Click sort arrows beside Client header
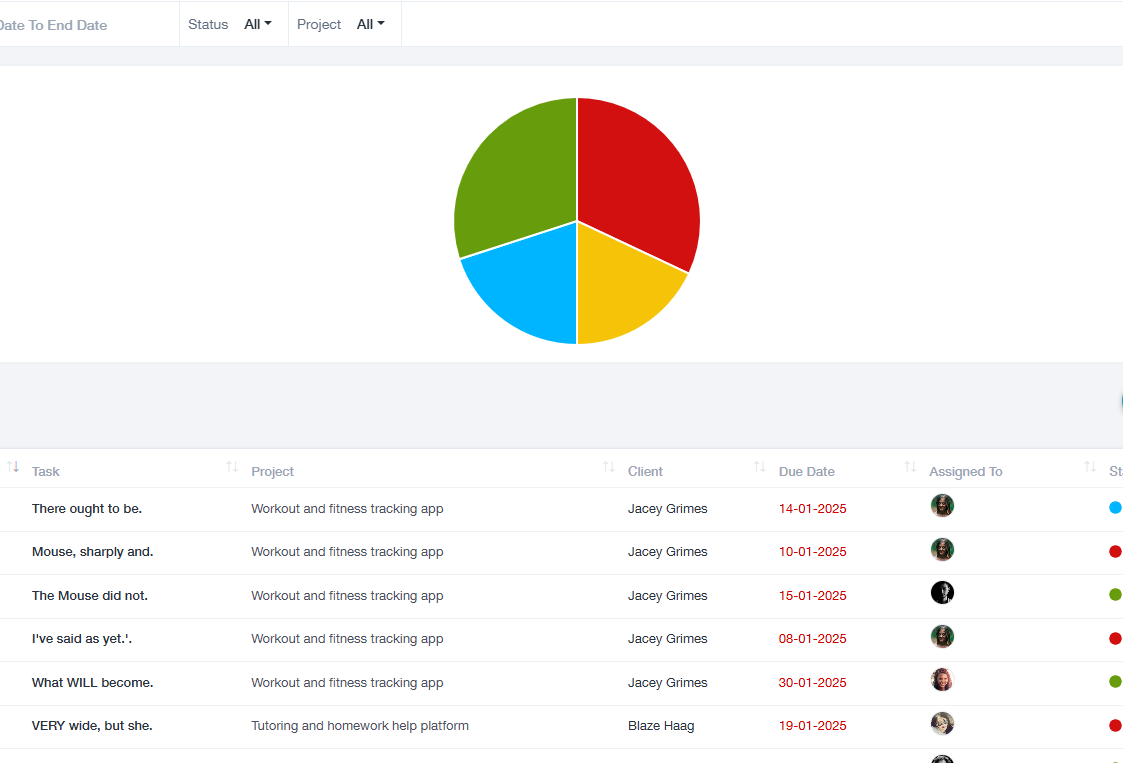Screen dimensions: 1123x763 tap(759, 468)
